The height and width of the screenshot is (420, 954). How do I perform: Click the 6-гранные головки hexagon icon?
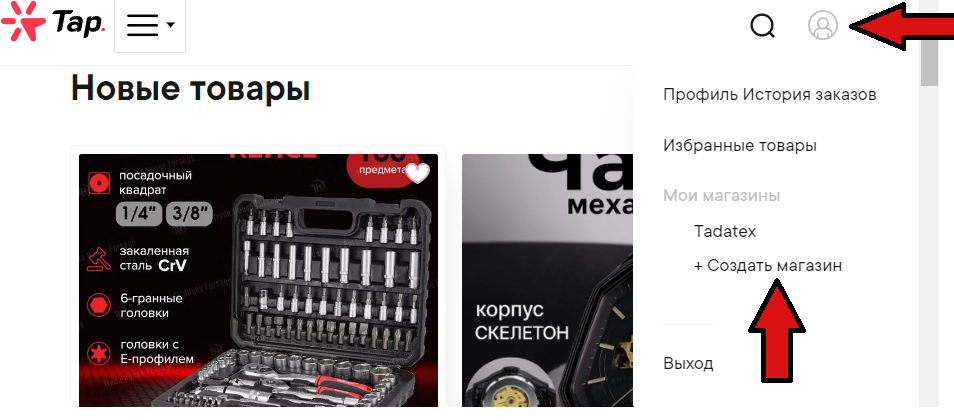(x=97, y=306)
